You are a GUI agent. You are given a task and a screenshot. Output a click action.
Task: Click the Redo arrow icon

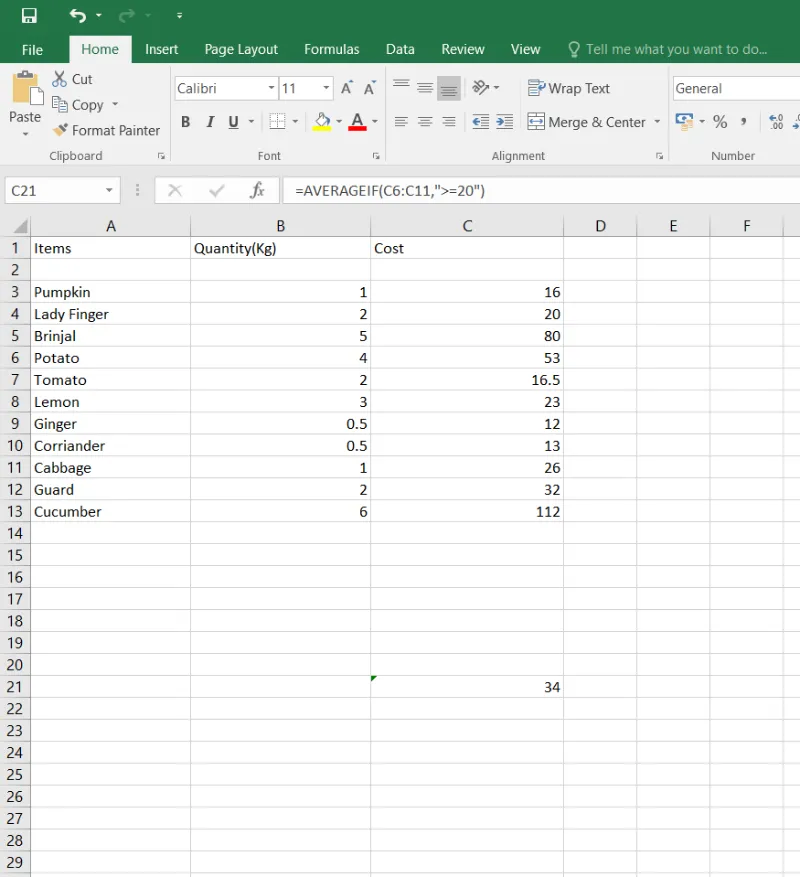(x=126, y=16)
